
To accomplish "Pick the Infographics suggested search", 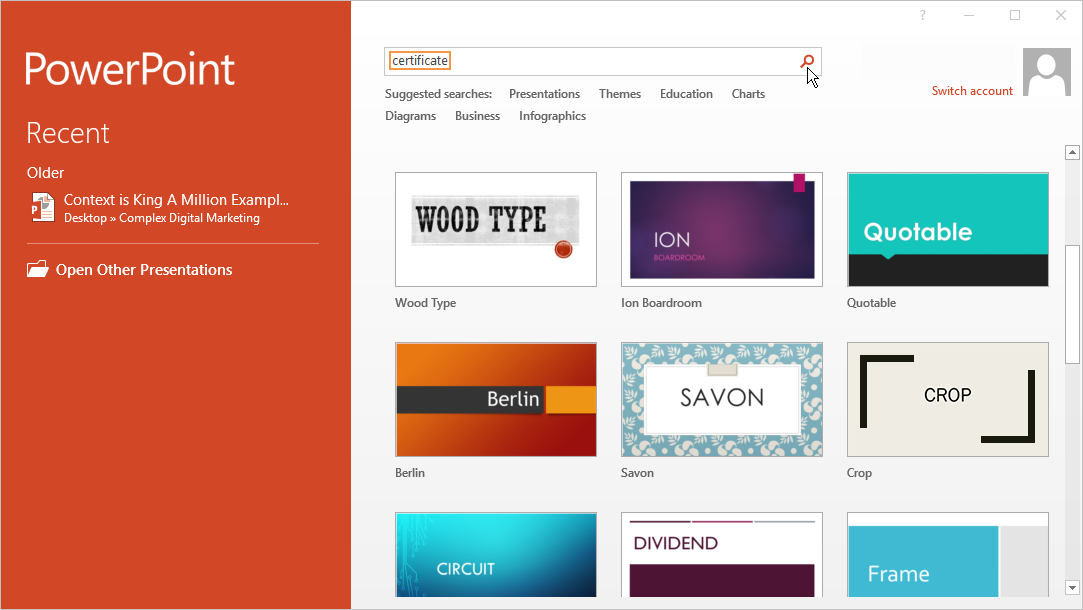I will 552,116.
